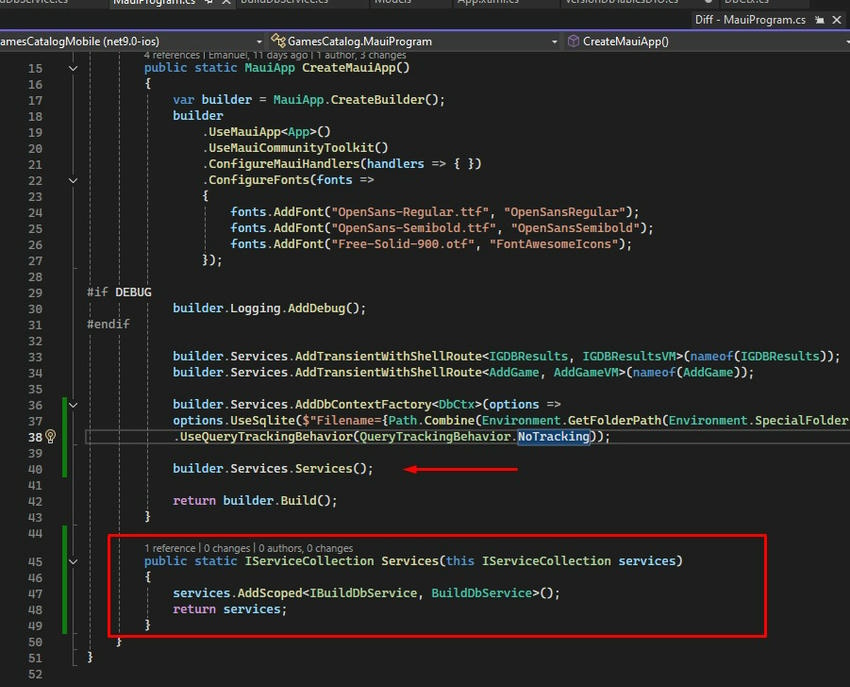Click the green change marker beside line 47

66,593
